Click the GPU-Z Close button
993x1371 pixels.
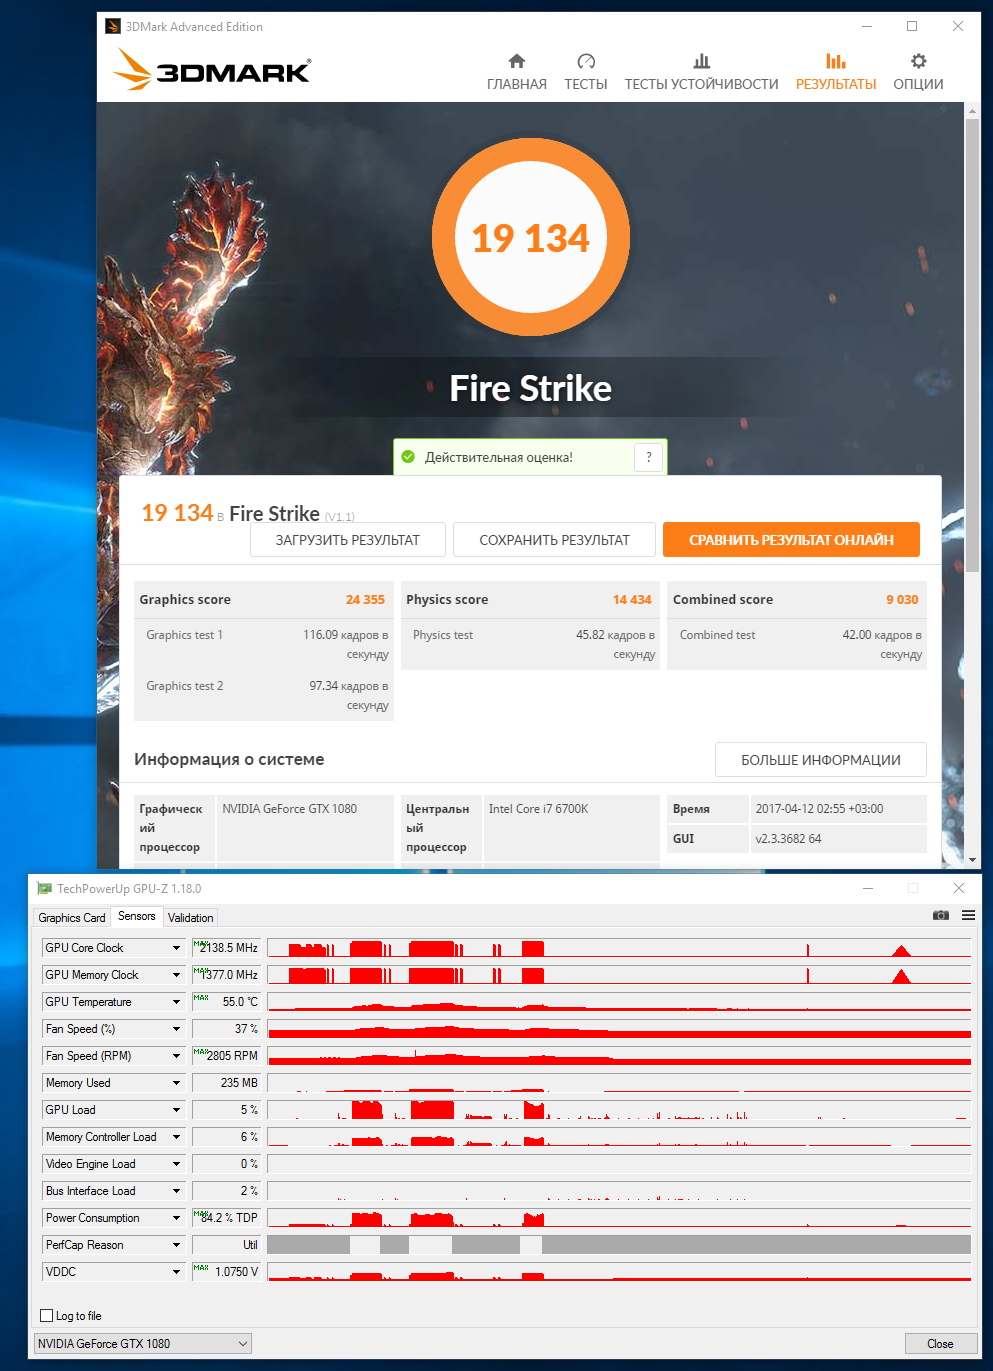click(940, 1344)
